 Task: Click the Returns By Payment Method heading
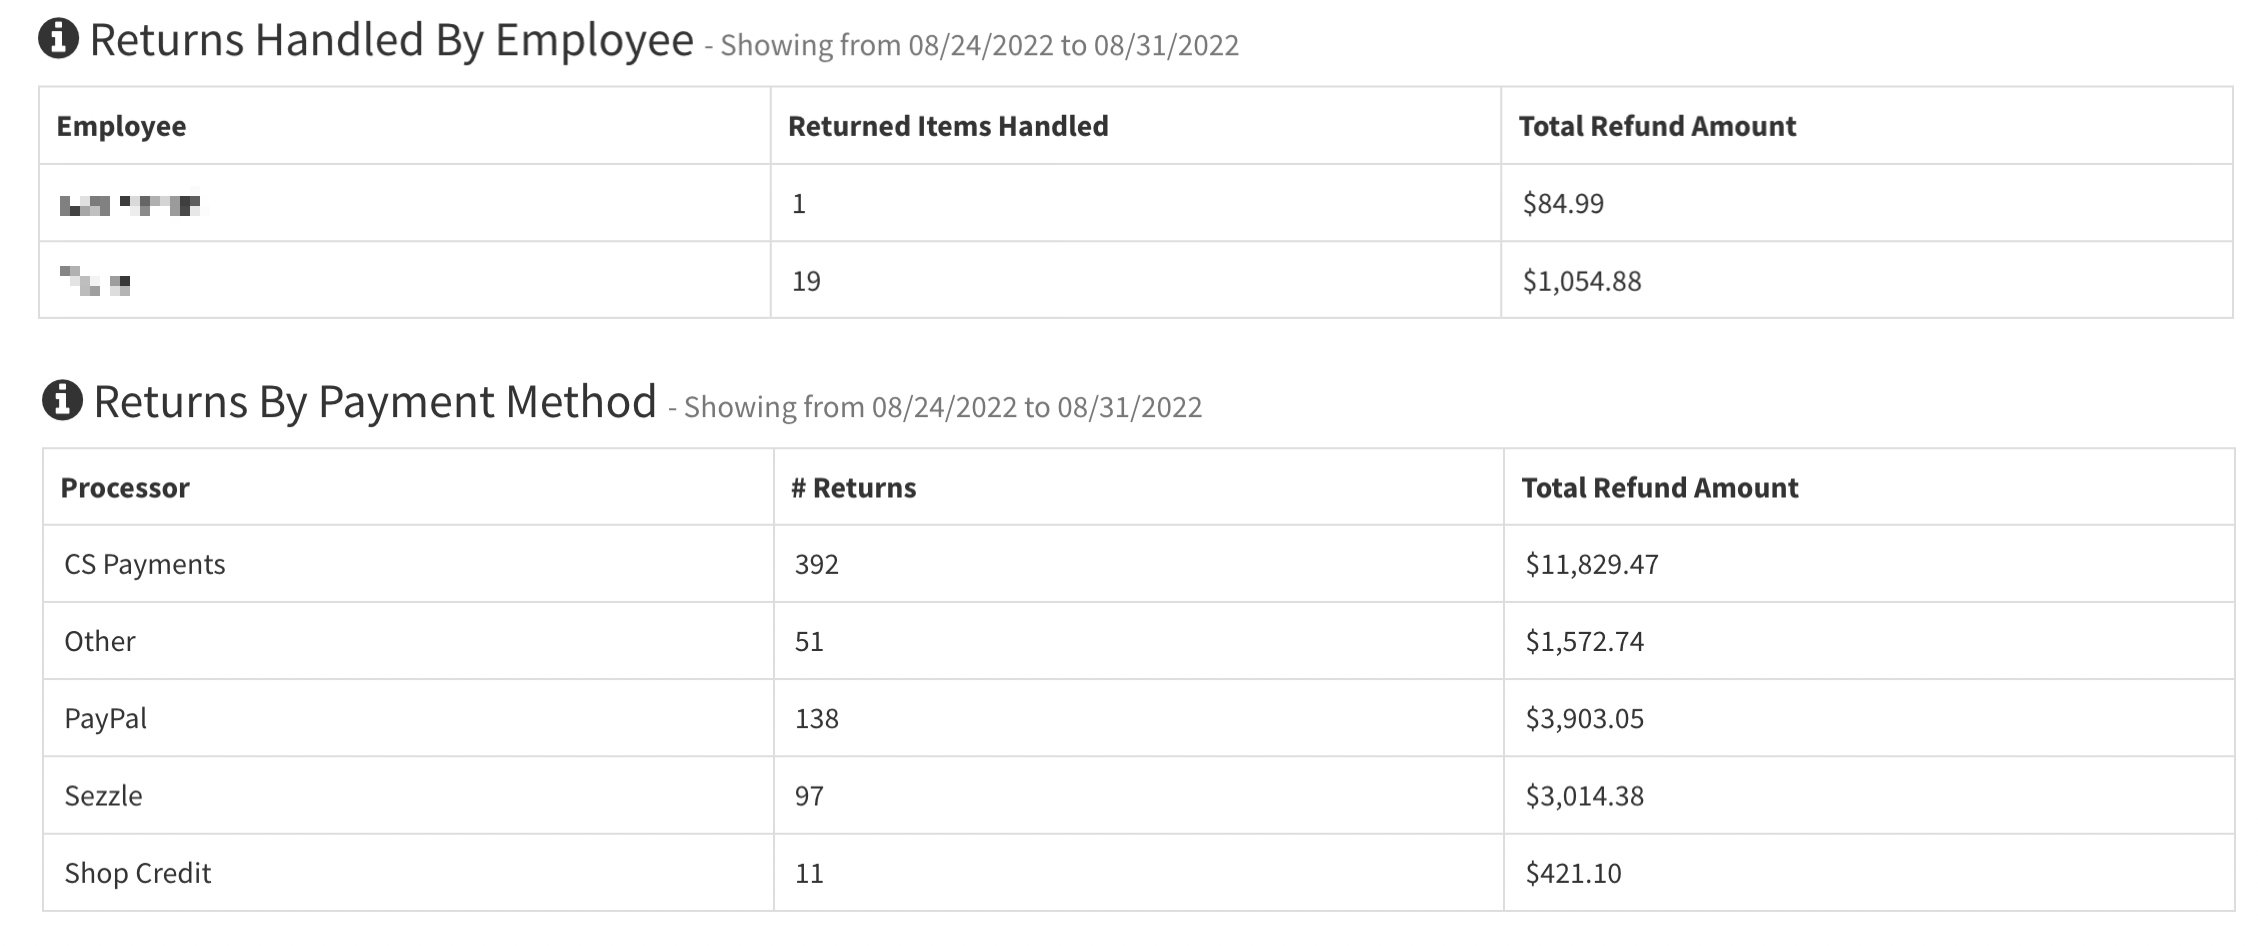pyautogui.click(x=375, y=402)
